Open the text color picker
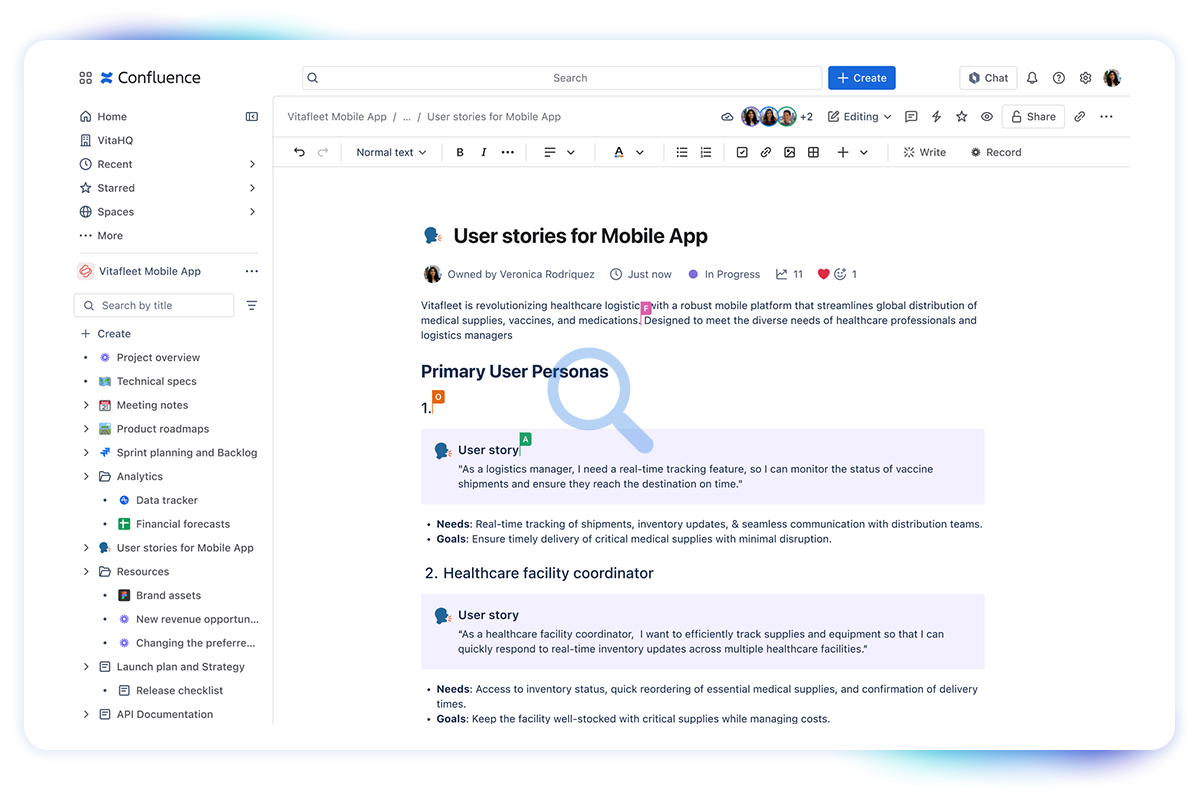This screenshot has height=800, width=1200. pyautogui.click(x=619, y=153)
